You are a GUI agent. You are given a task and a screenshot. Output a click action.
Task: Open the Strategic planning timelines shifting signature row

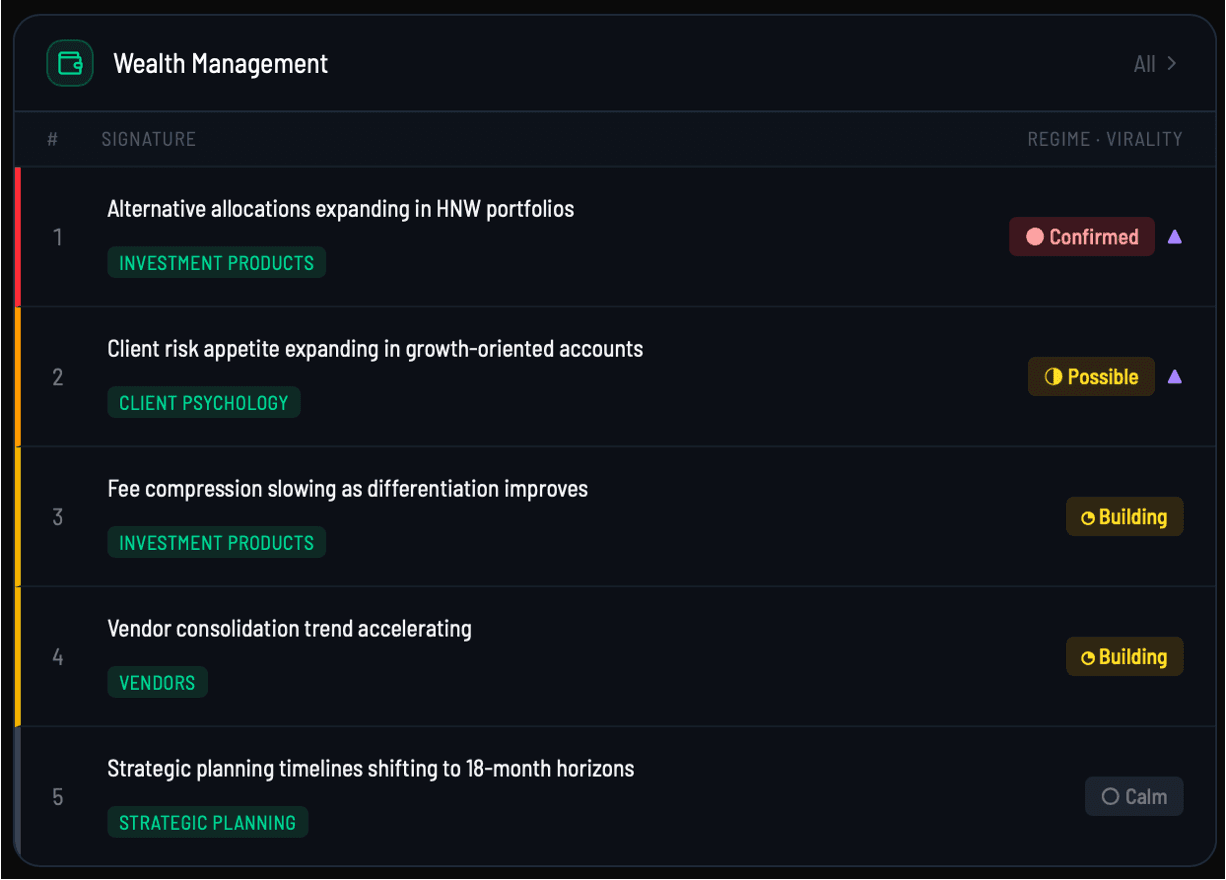613,797
